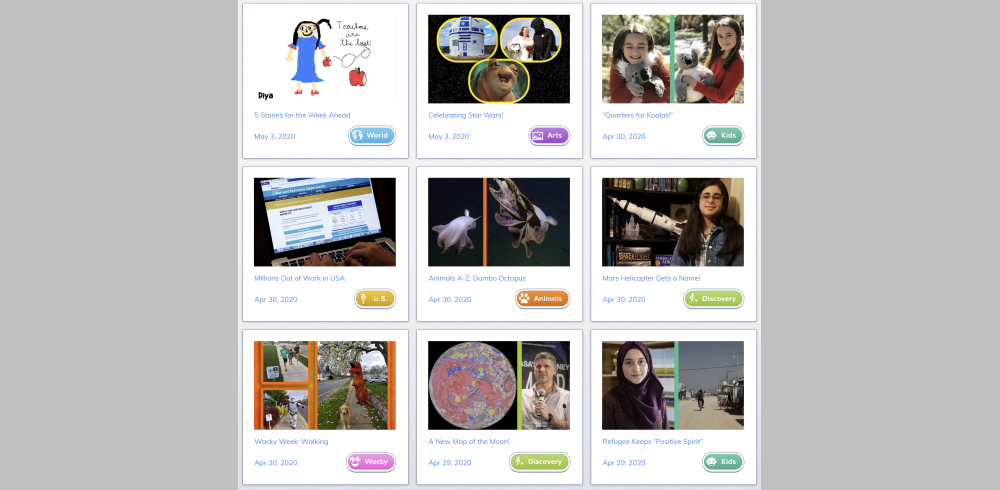Open the Moon map thumbnail image

tap(499, 385)
